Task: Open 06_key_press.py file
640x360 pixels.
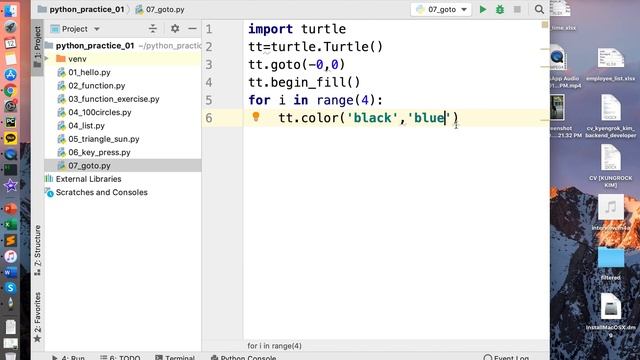Action: tap(99, 152)
